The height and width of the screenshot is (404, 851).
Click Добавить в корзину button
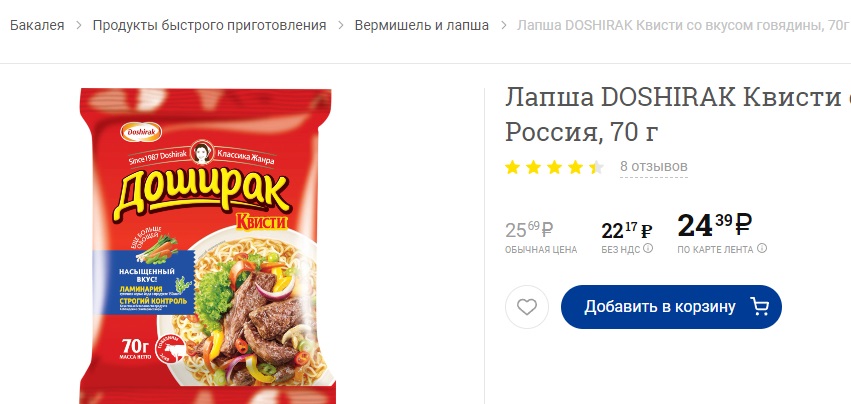[671, 307]
